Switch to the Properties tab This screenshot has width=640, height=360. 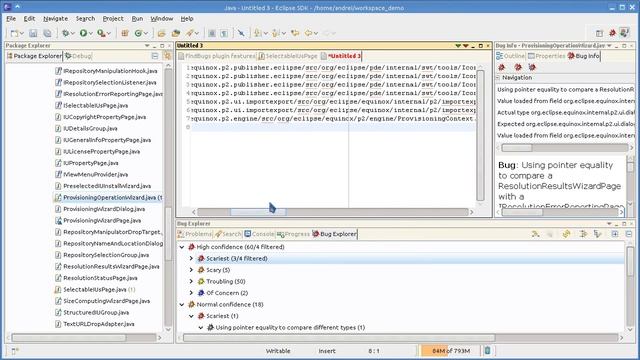pos(546,56)
